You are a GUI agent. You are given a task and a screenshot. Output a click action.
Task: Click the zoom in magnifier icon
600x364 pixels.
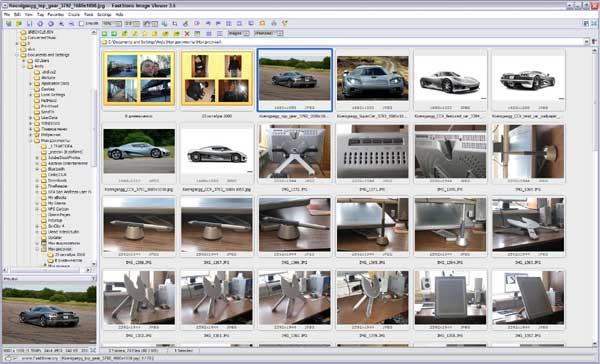click(x=61, y=24)
